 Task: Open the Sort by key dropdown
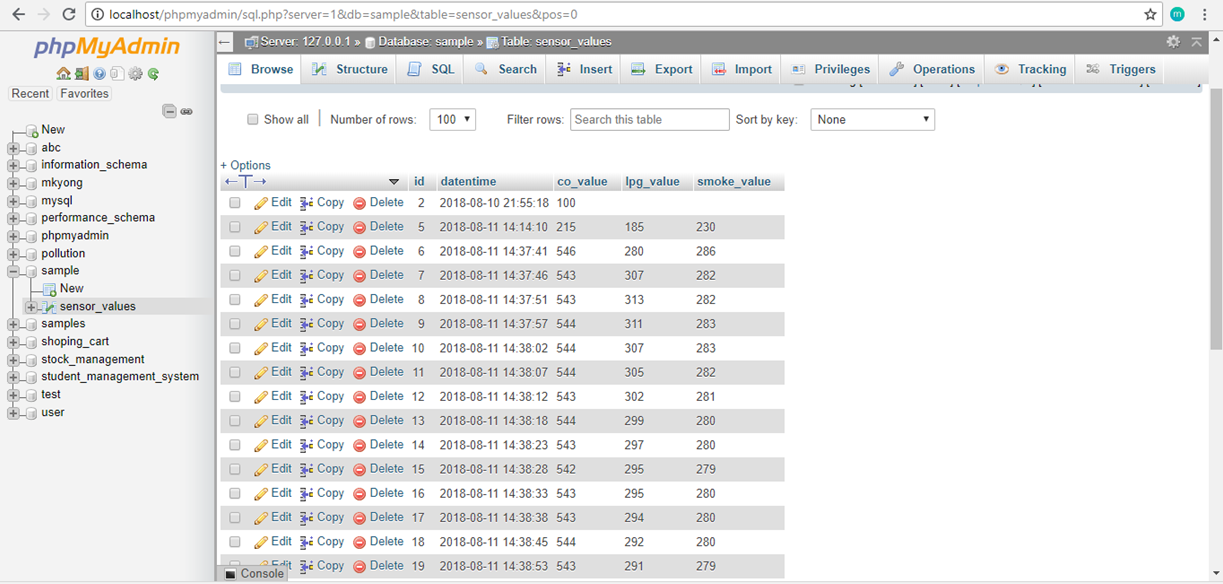click(872, 120)
